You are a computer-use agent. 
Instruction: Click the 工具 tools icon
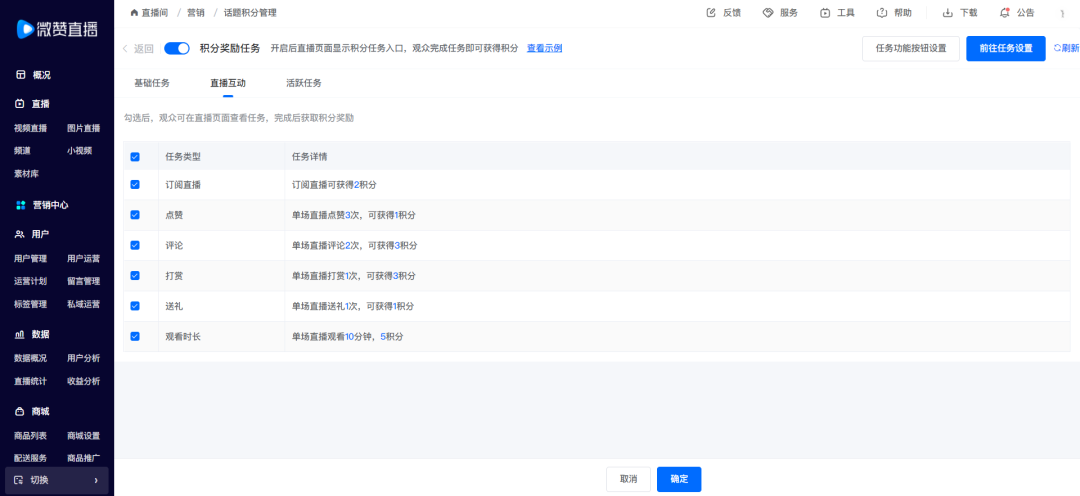[825, 13]
